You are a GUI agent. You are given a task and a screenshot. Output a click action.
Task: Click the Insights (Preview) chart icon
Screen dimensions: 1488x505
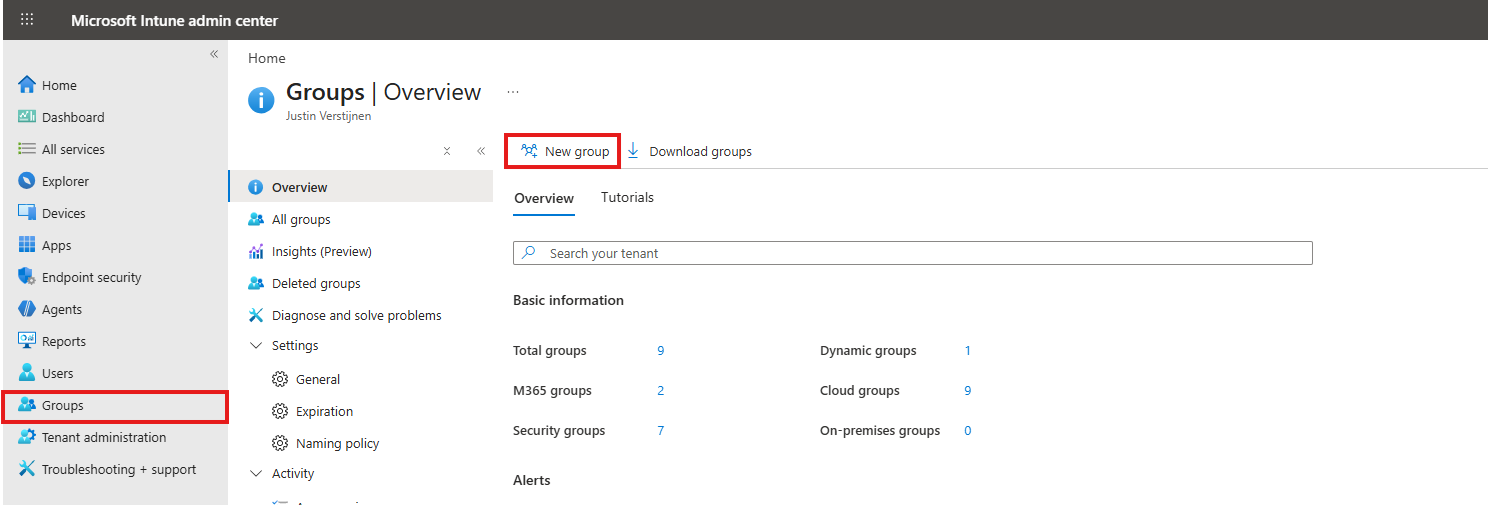coord(256,251)
